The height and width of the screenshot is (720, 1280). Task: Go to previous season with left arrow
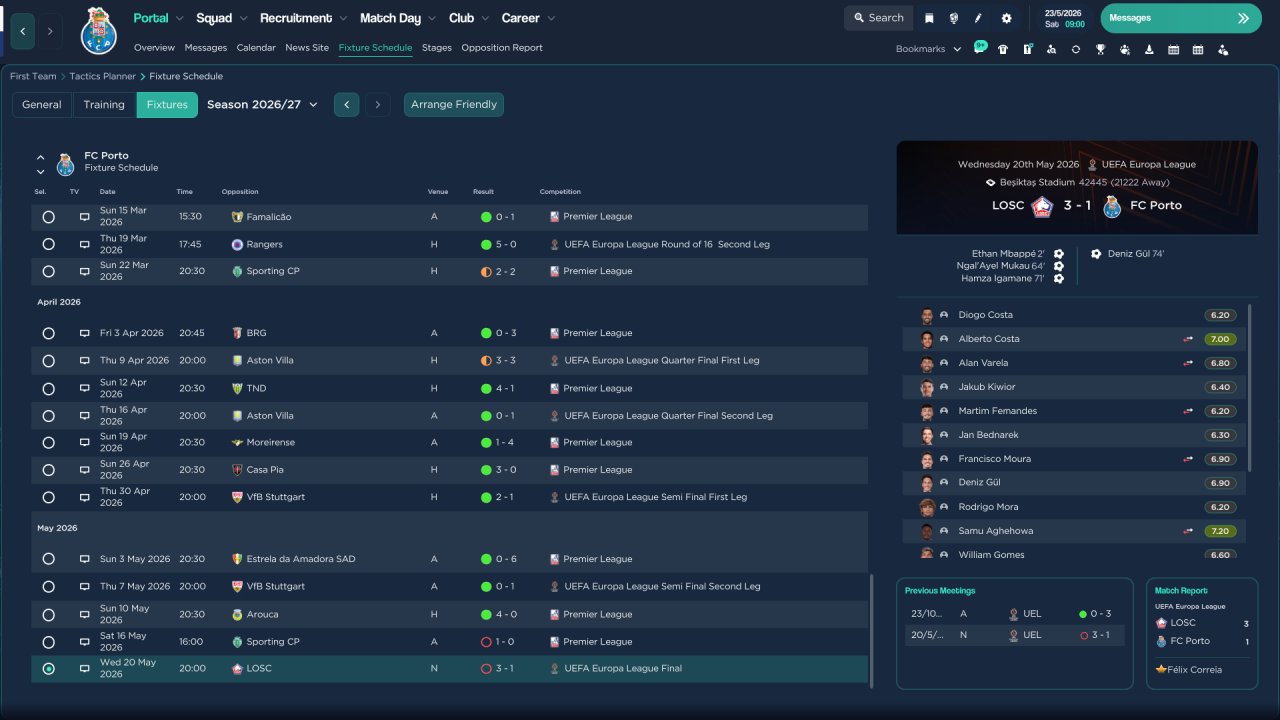click(346, 105)
